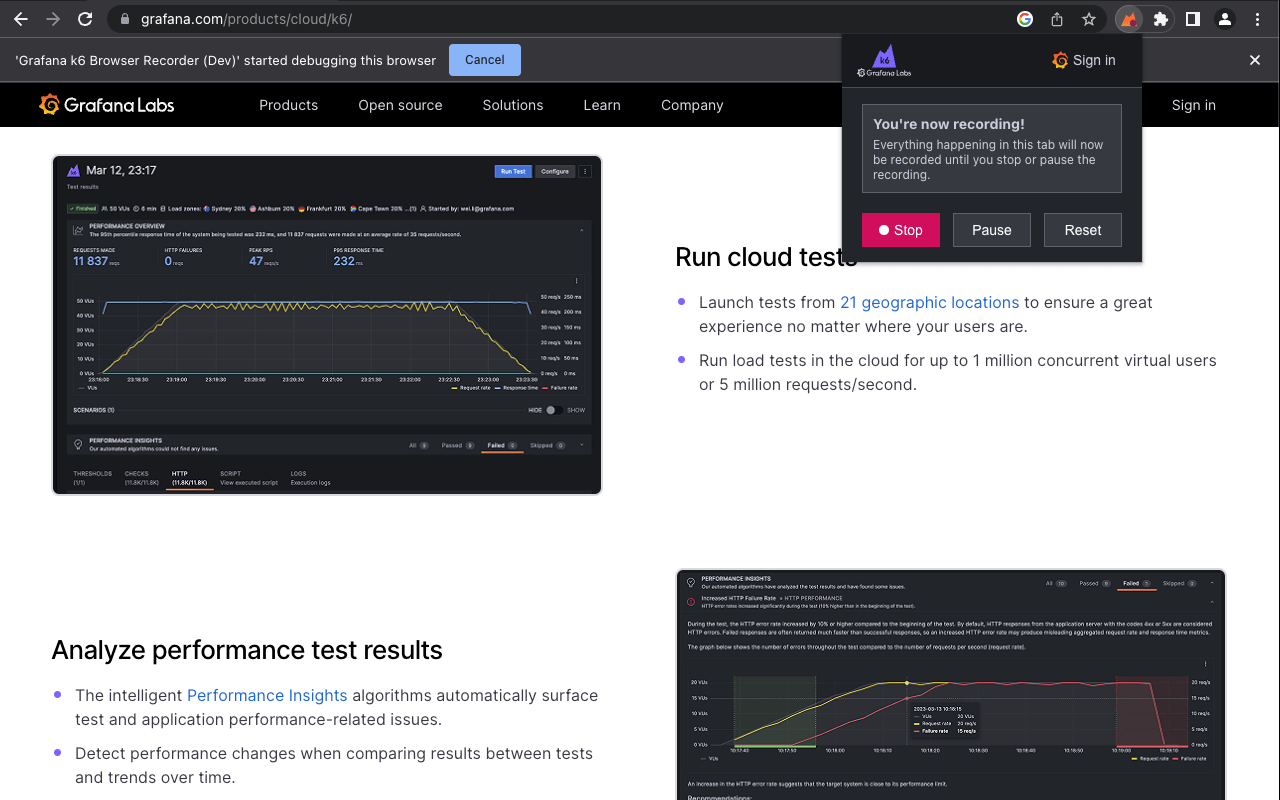Viewport: 1280px width, 800px height.
Task: Open the Open source menu
Action: point(400,105)
